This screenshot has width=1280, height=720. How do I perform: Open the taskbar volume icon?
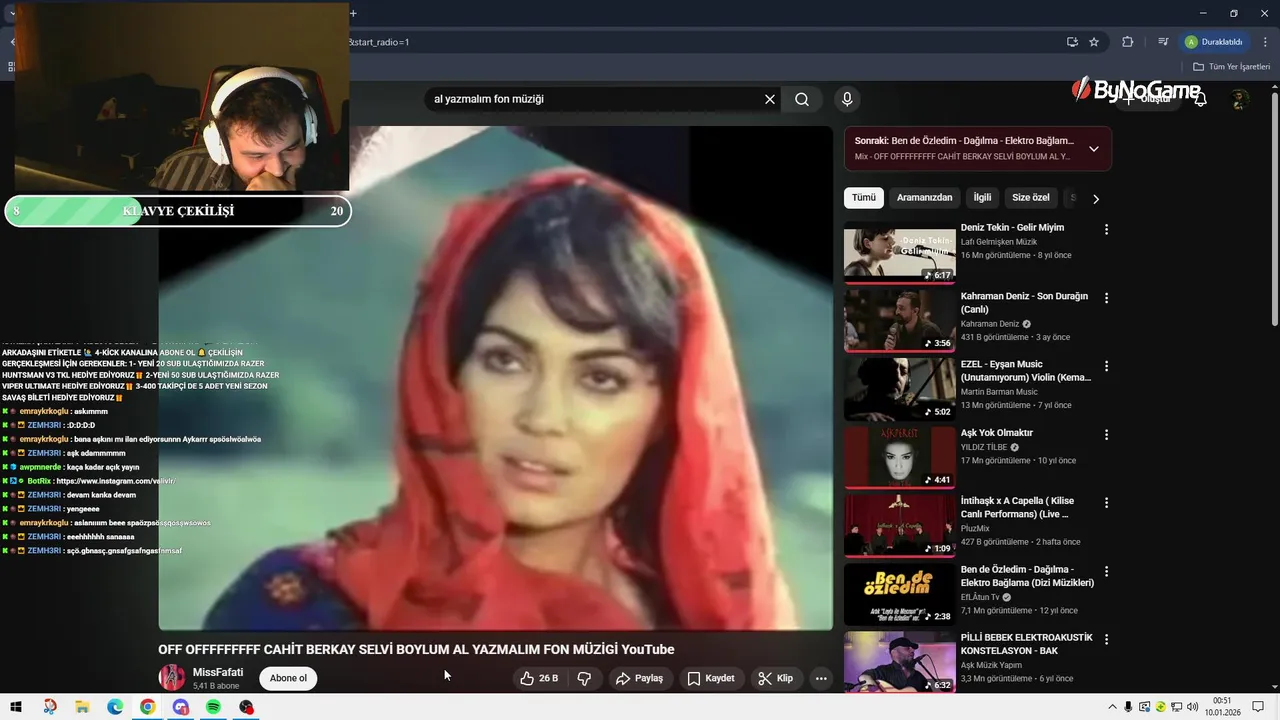pyautogui.click(x=1193, y=707)
